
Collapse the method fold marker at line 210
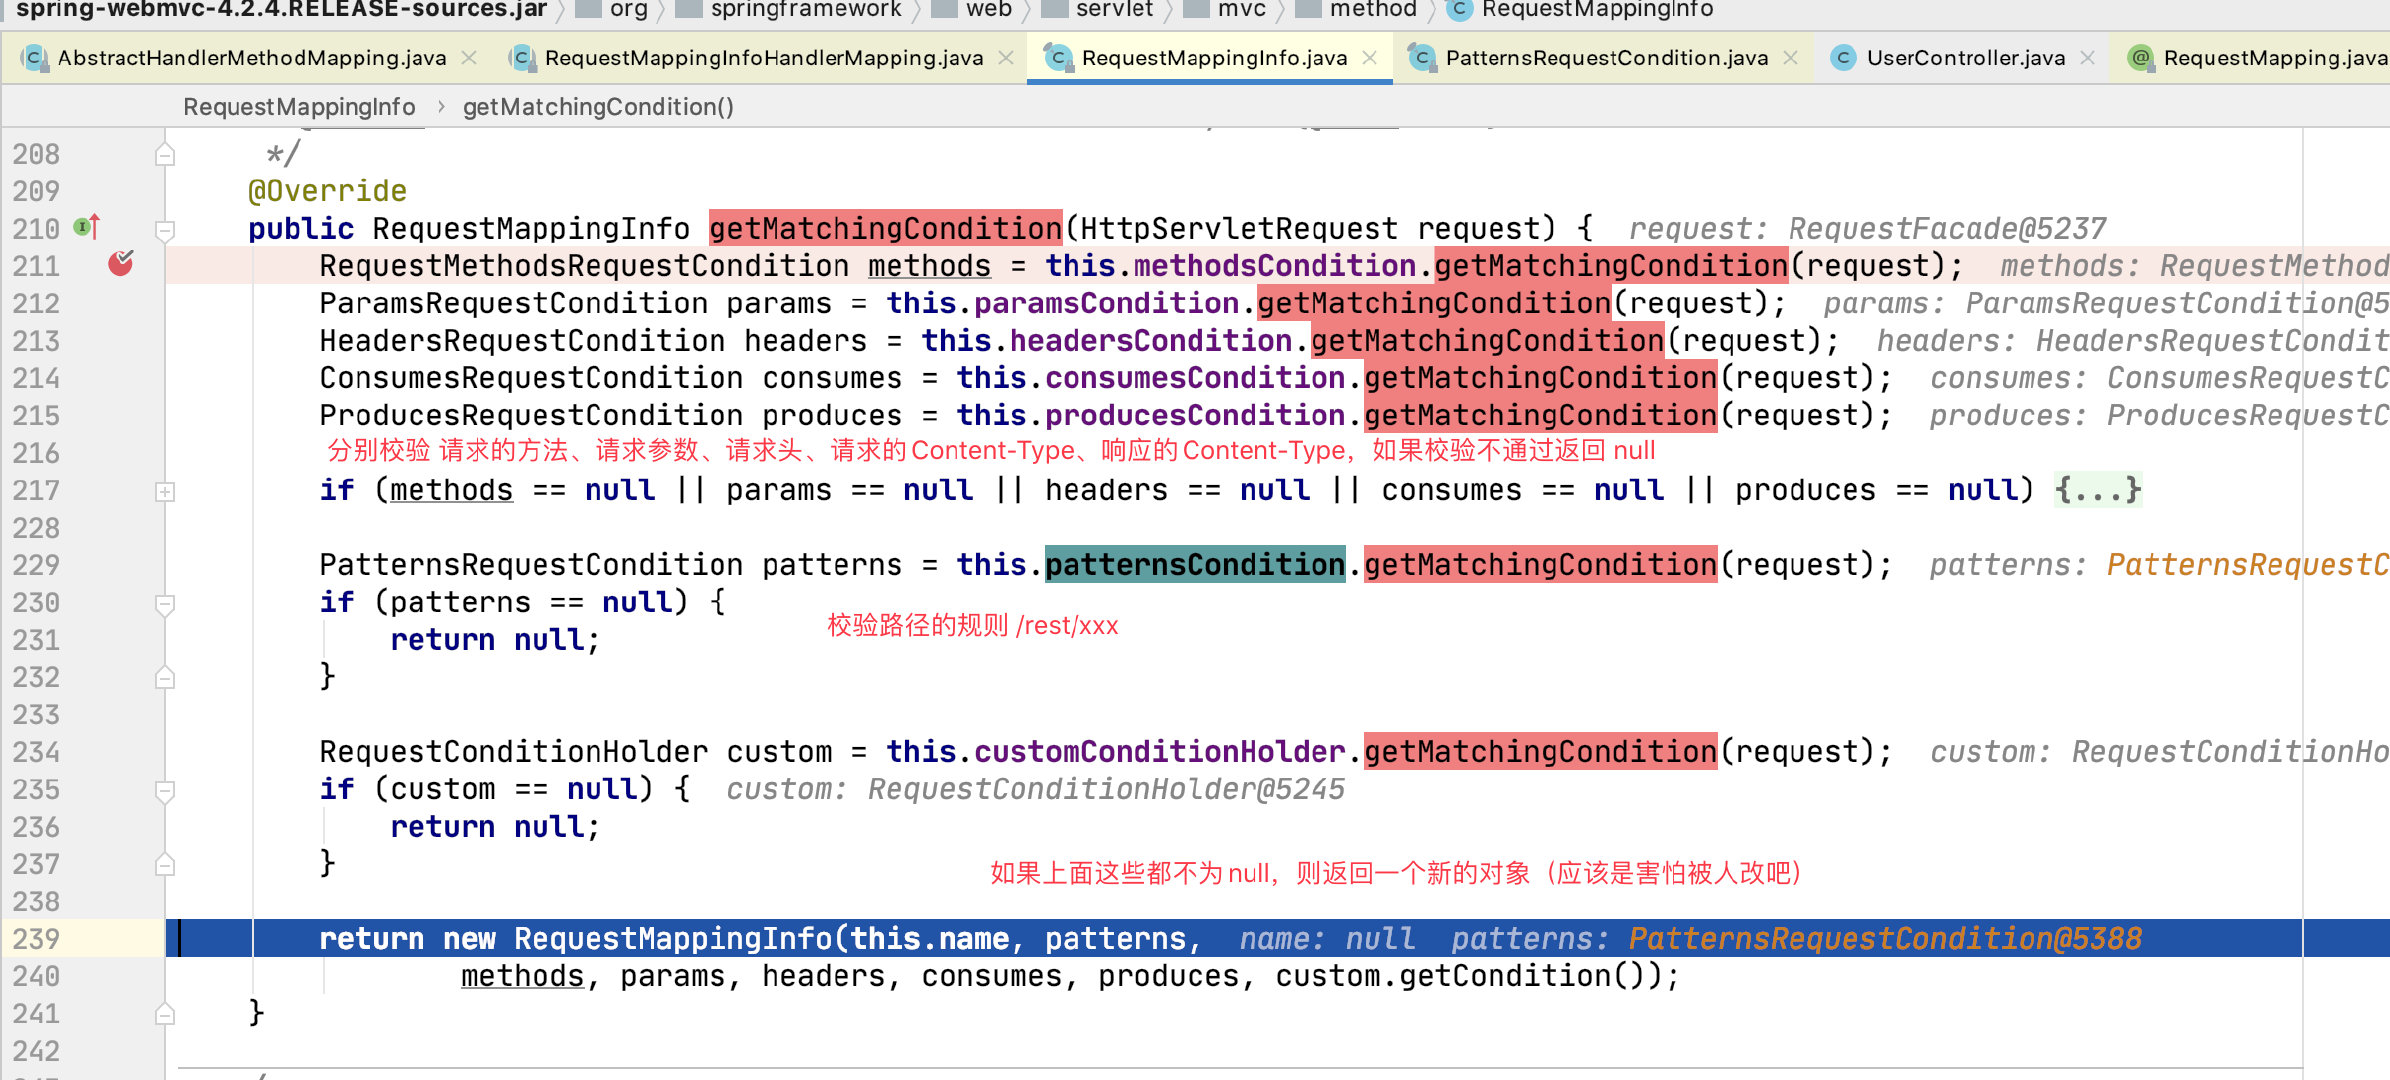click(x=165, y=230)
